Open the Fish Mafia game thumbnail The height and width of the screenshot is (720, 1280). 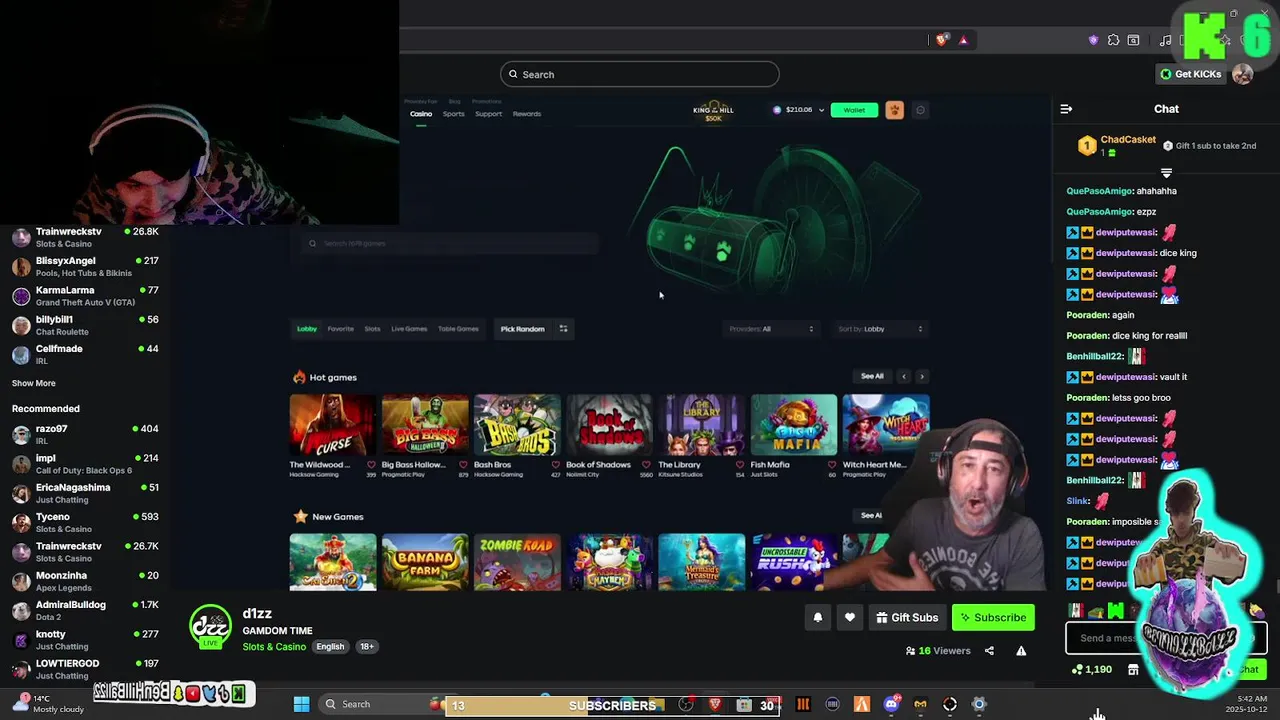coord(794,425)
